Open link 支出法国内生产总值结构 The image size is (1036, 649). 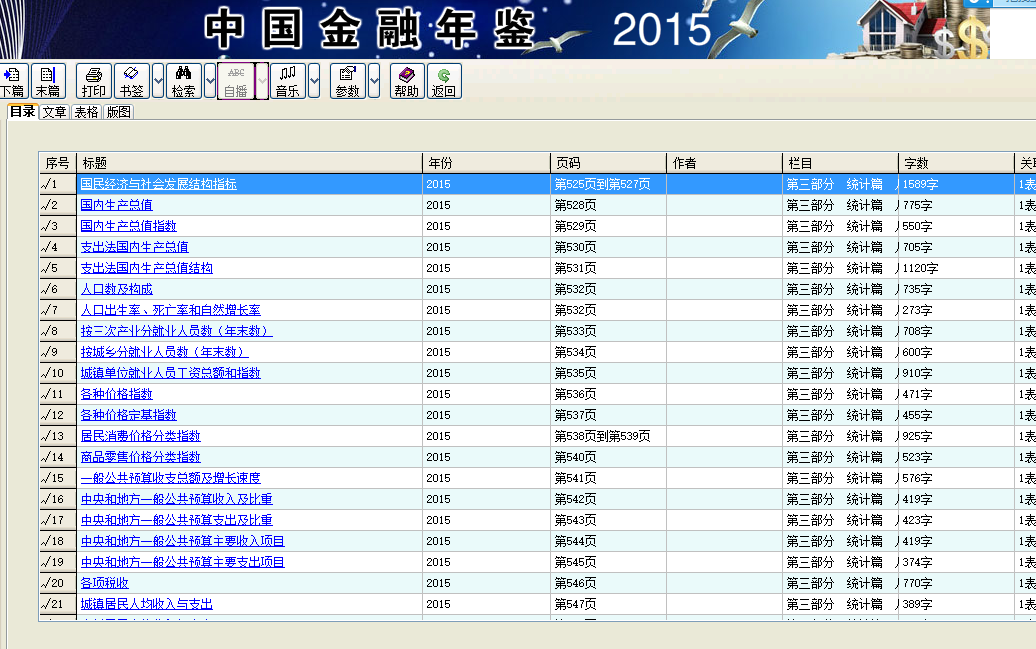pyautogui.click(x=147, y=268)
